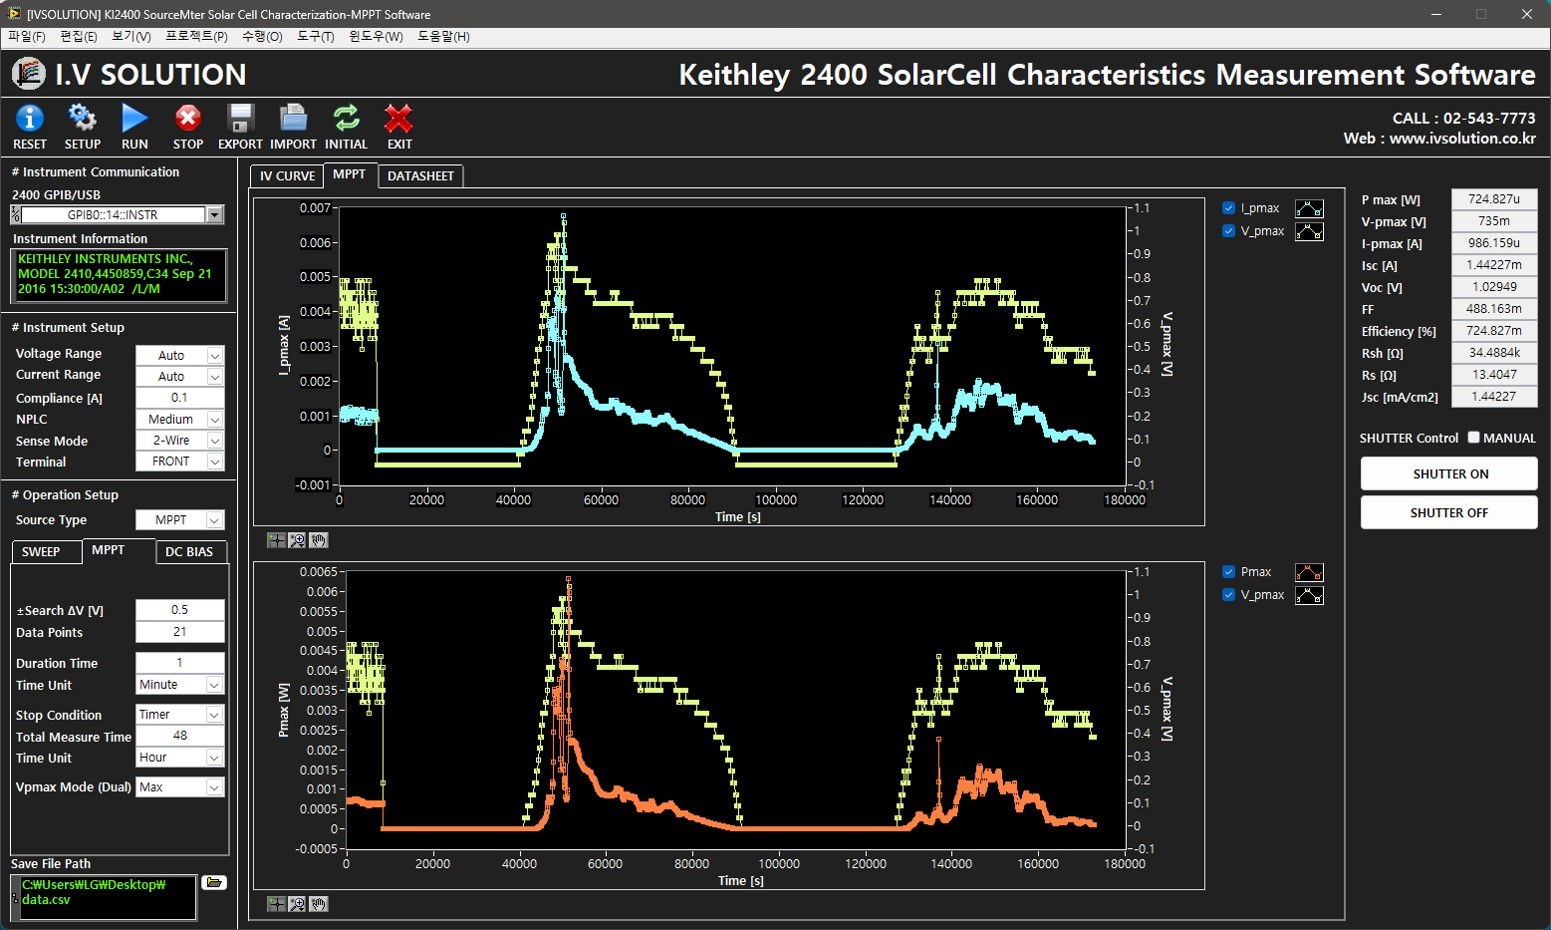Open the top graph V_pmax plot style swatch
Viewport: 1551px width, 930px height.
click(1309, 231)
